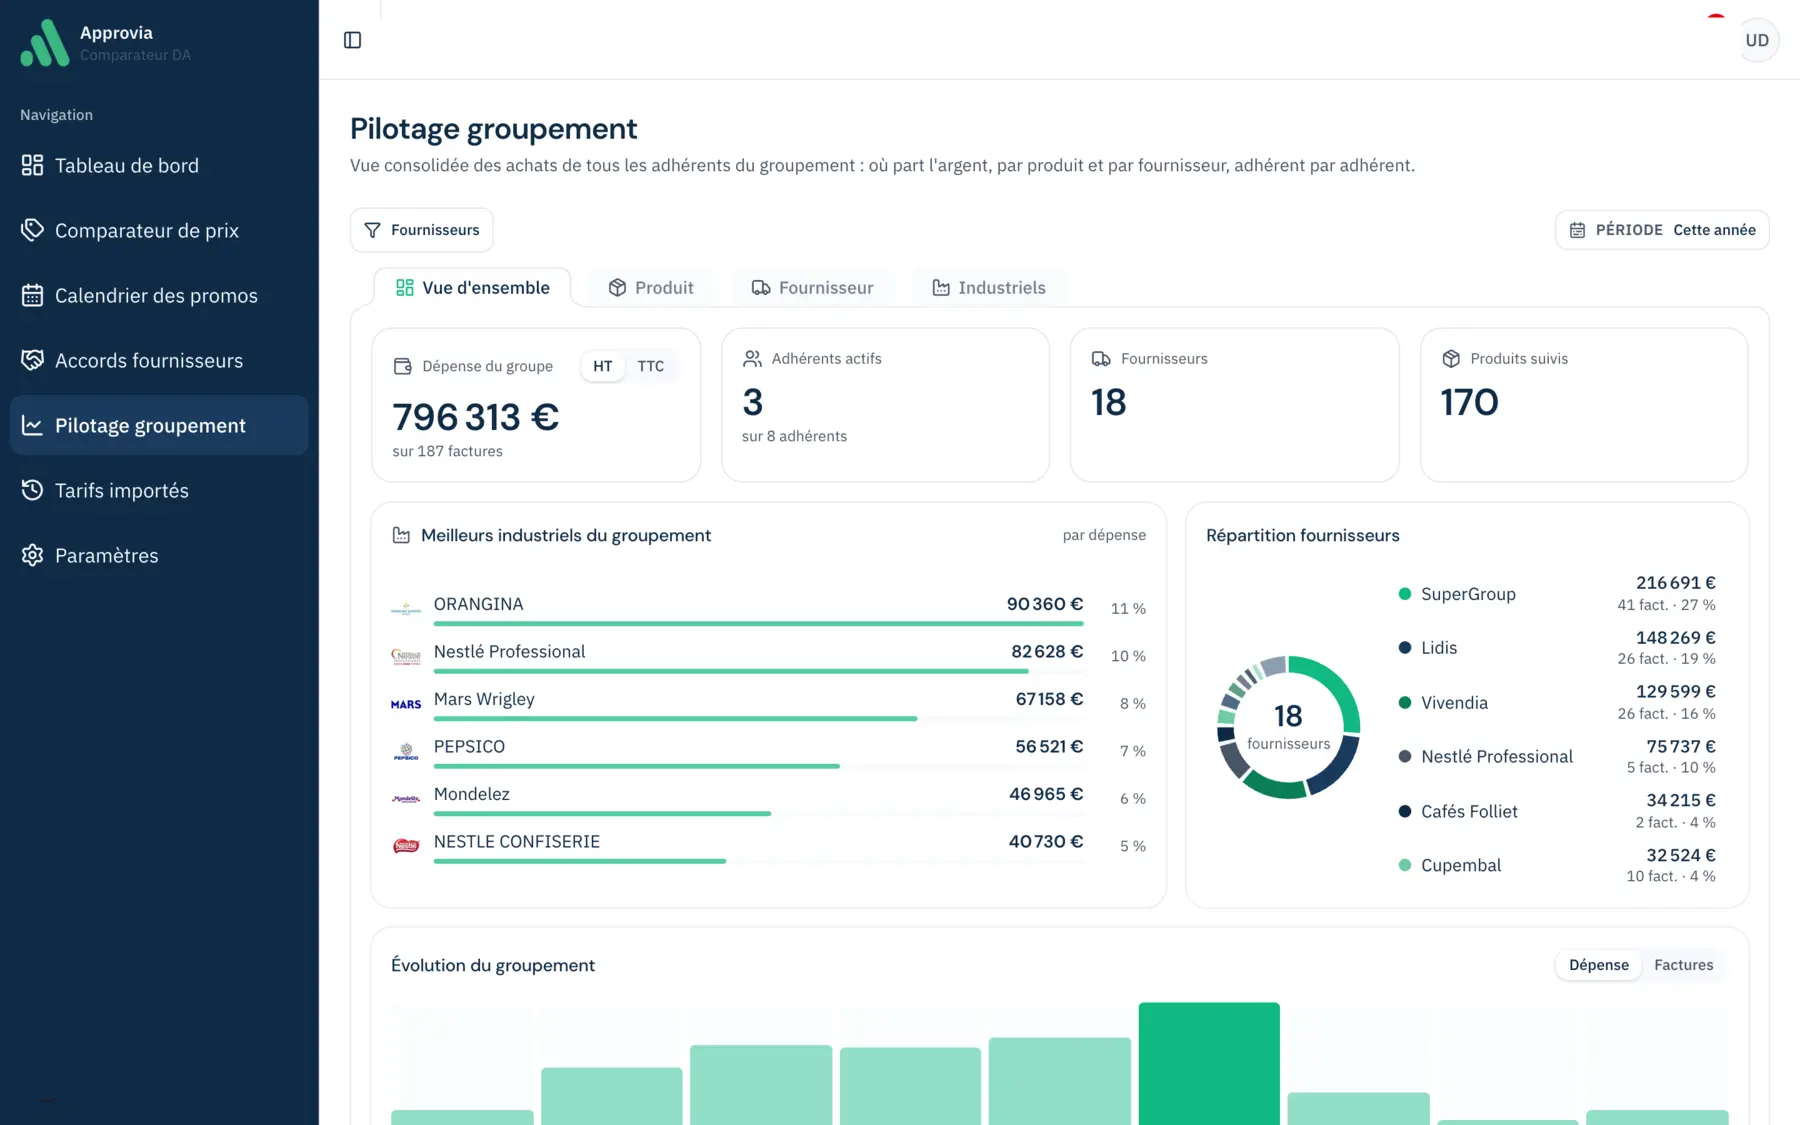The height and width of the screenshot is (1125, 1800).
Task: Show evolution chart by Dépense
Action: point(1598,965)
